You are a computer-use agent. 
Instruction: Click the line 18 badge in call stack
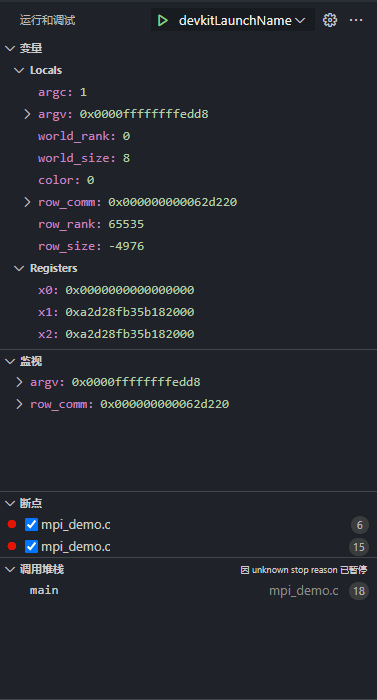359,591
